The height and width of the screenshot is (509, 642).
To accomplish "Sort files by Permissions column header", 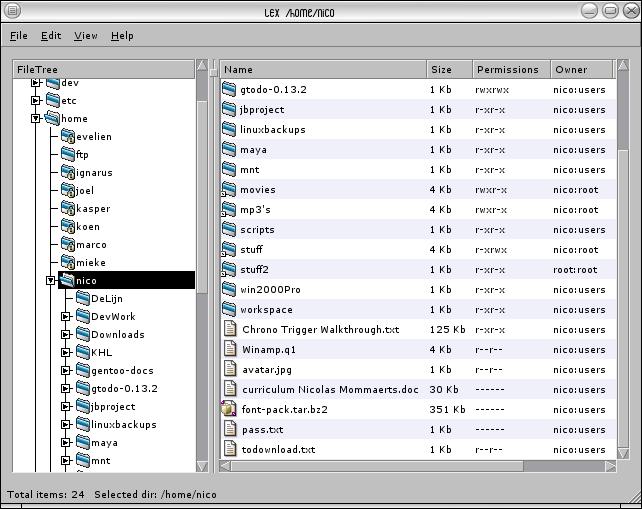I will point(508,70).
